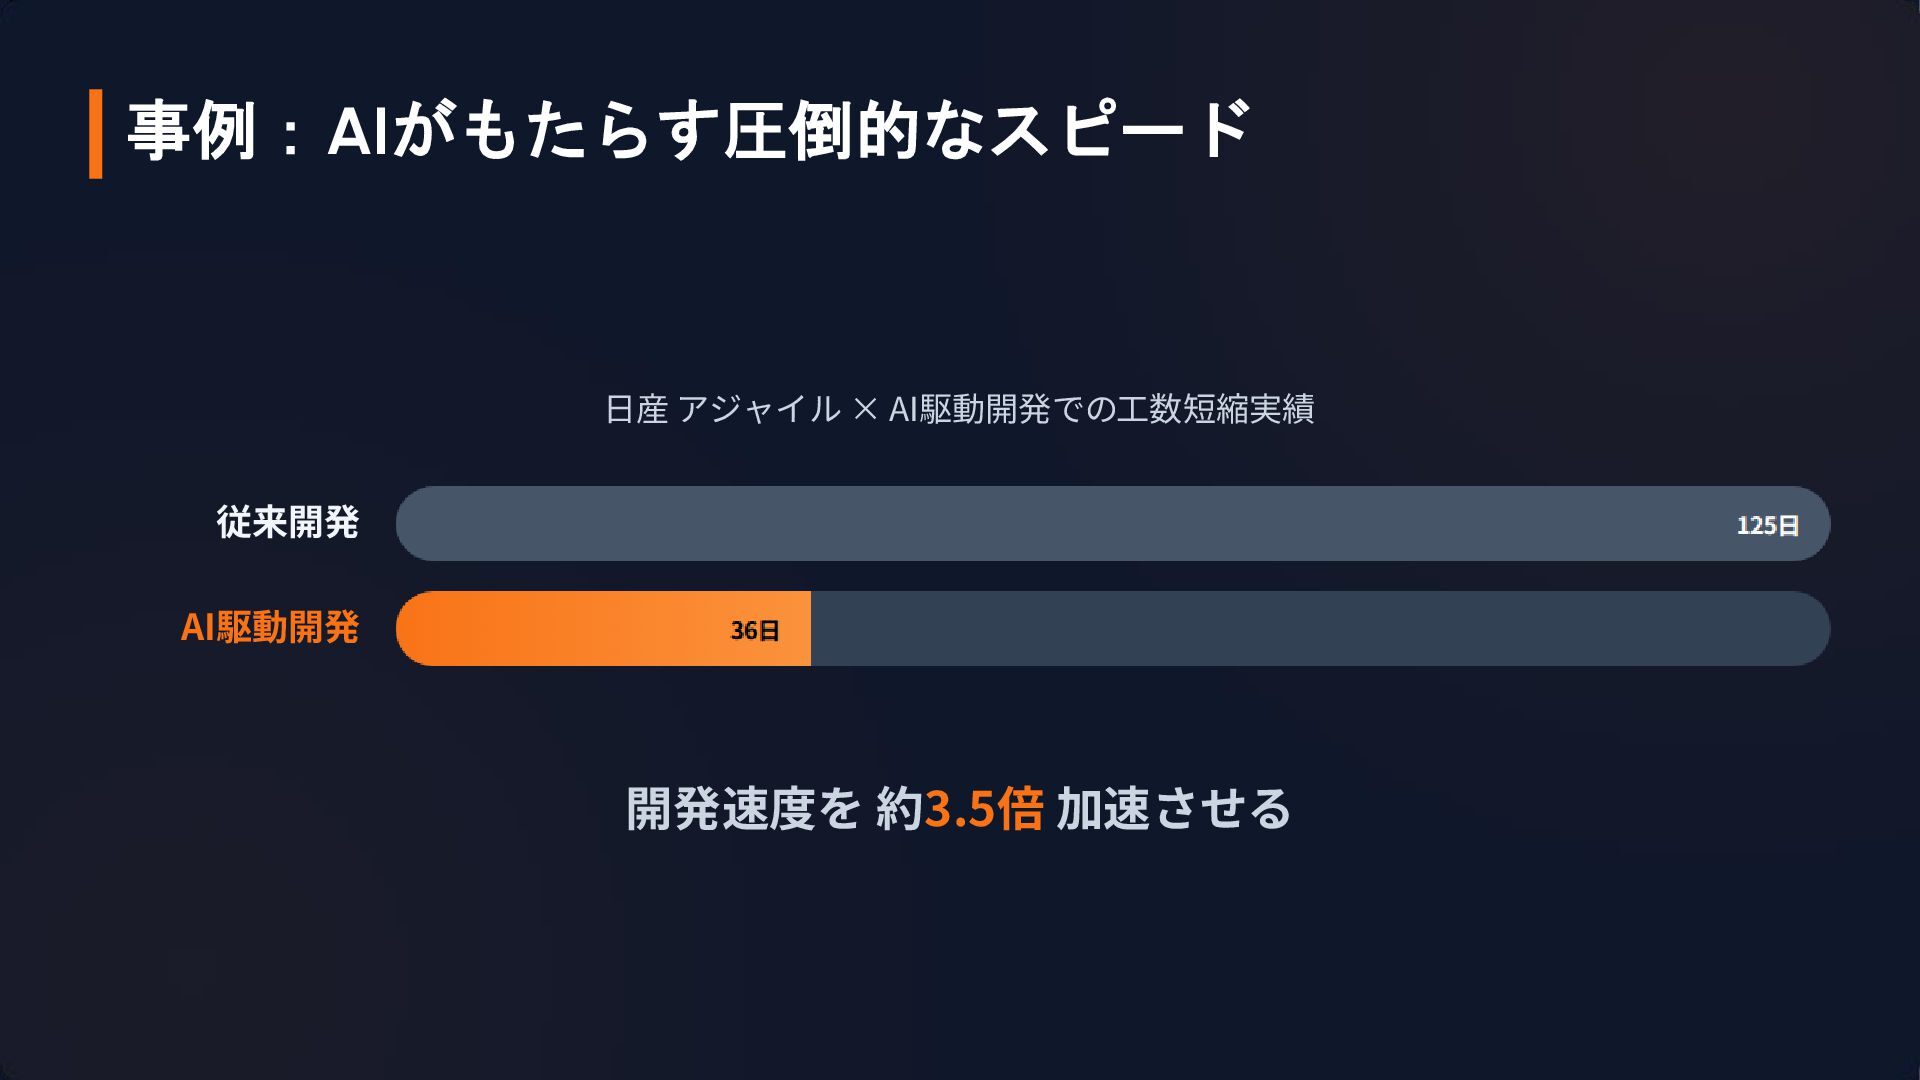Click the 日産 アジャイル subtitle text
The height and width of the screenshot is (1080, 1920).
723,409
